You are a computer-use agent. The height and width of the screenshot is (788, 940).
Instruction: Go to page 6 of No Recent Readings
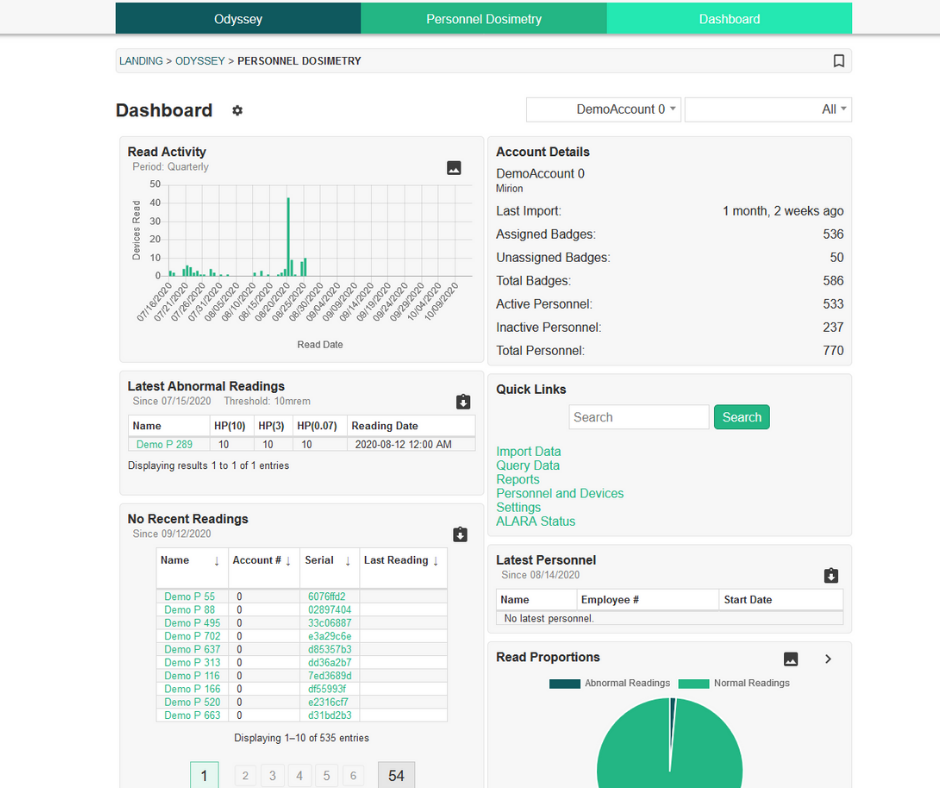coord(353,775)
